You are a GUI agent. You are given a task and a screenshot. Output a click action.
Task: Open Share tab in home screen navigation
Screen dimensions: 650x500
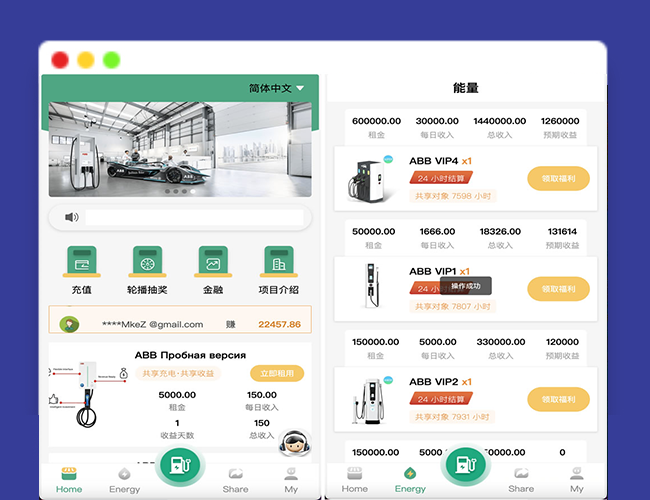coord(236,479)
